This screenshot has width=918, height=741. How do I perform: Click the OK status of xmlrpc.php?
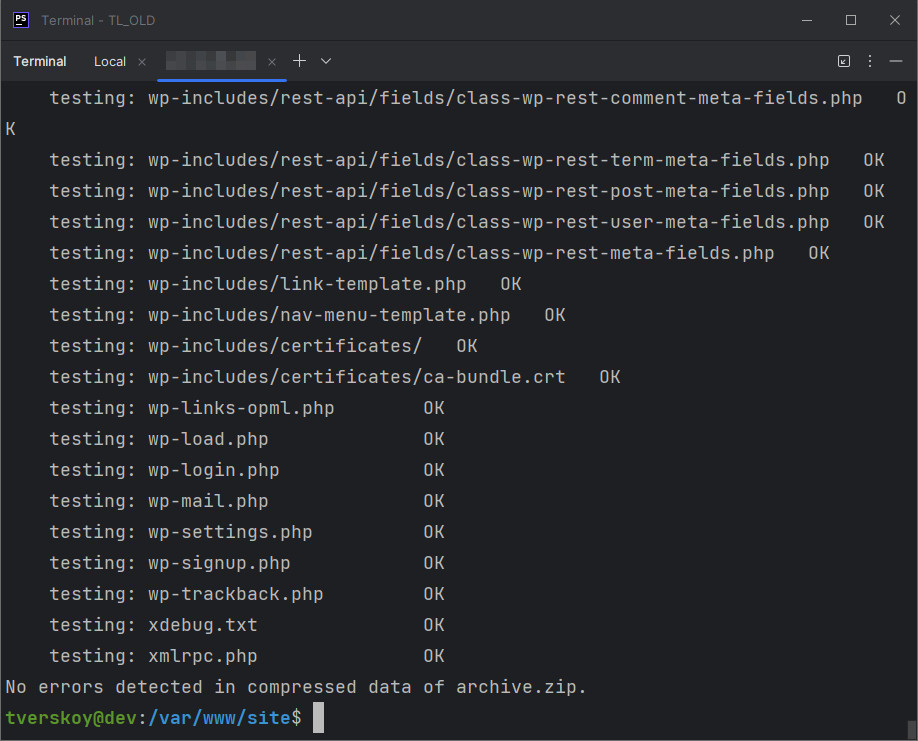click(434, 656)
